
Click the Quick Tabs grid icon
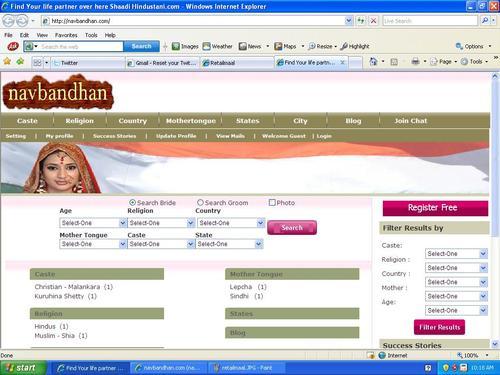coord(37,63)
